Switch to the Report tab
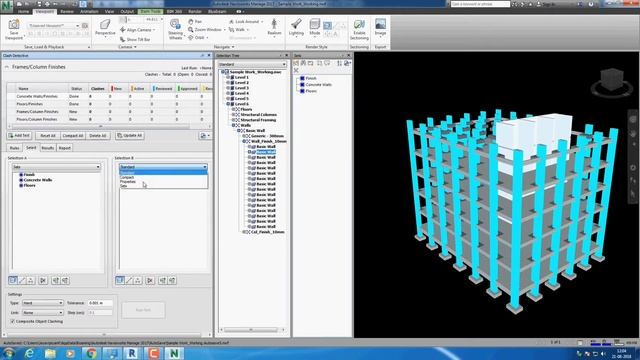 (64, 148)
